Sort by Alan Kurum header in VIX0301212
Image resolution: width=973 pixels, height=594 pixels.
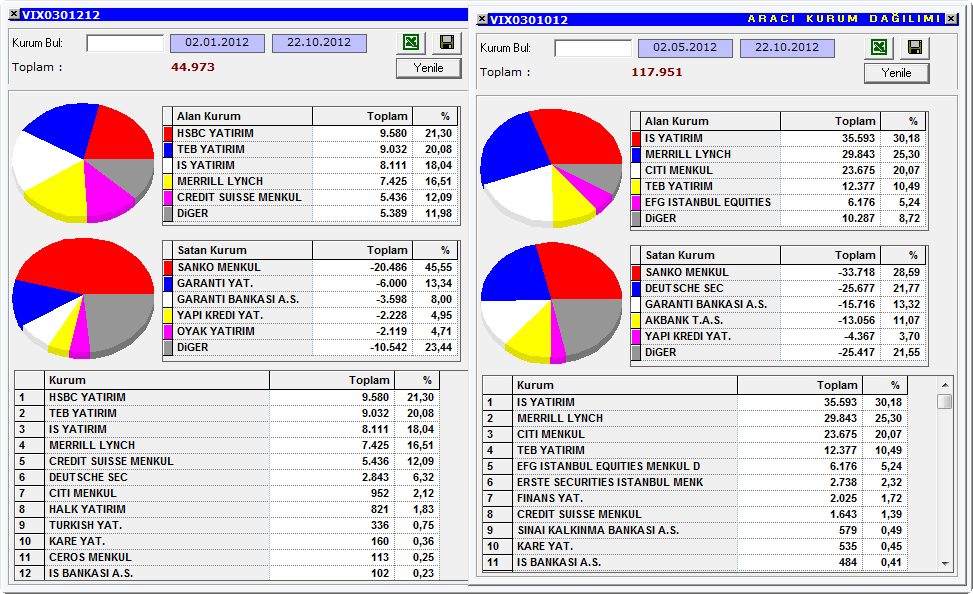click(242, 116)
